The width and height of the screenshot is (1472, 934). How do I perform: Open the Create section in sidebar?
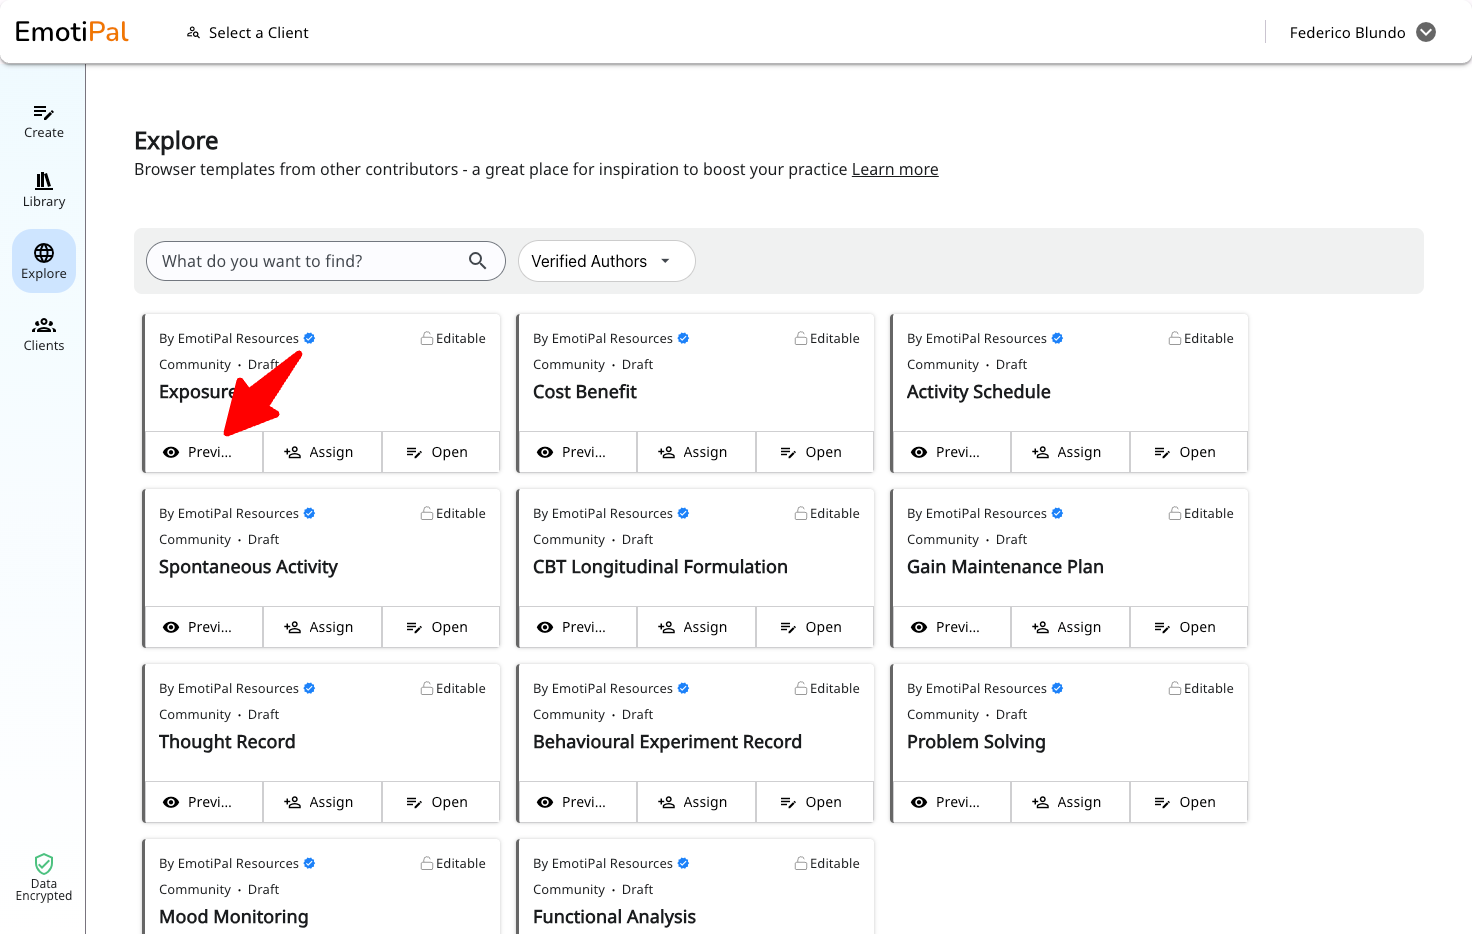[x=44, y=121]
